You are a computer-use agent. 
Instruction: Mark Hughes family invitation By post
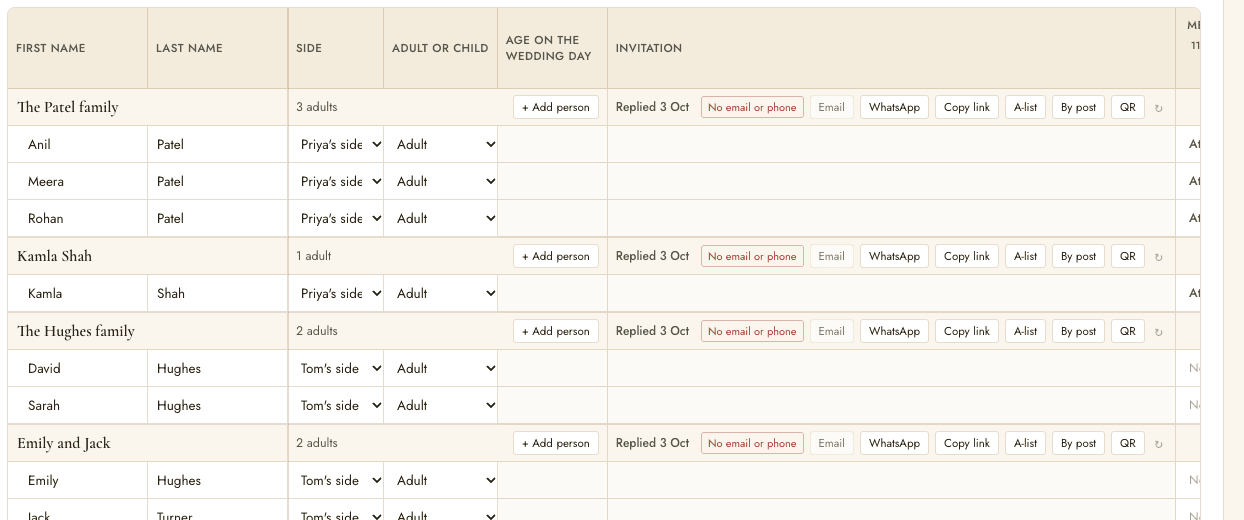coord(1078,331)
